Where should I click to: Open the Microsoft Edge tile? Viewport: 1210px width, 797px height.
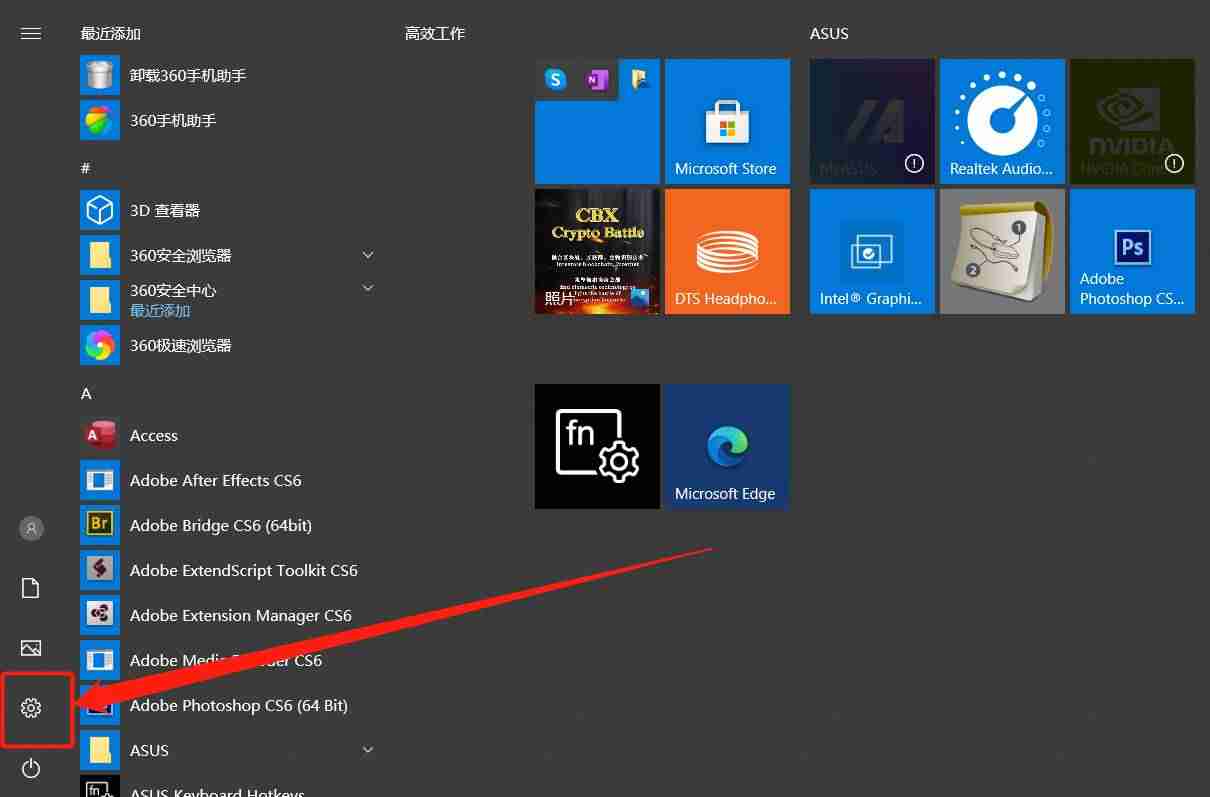727,447
